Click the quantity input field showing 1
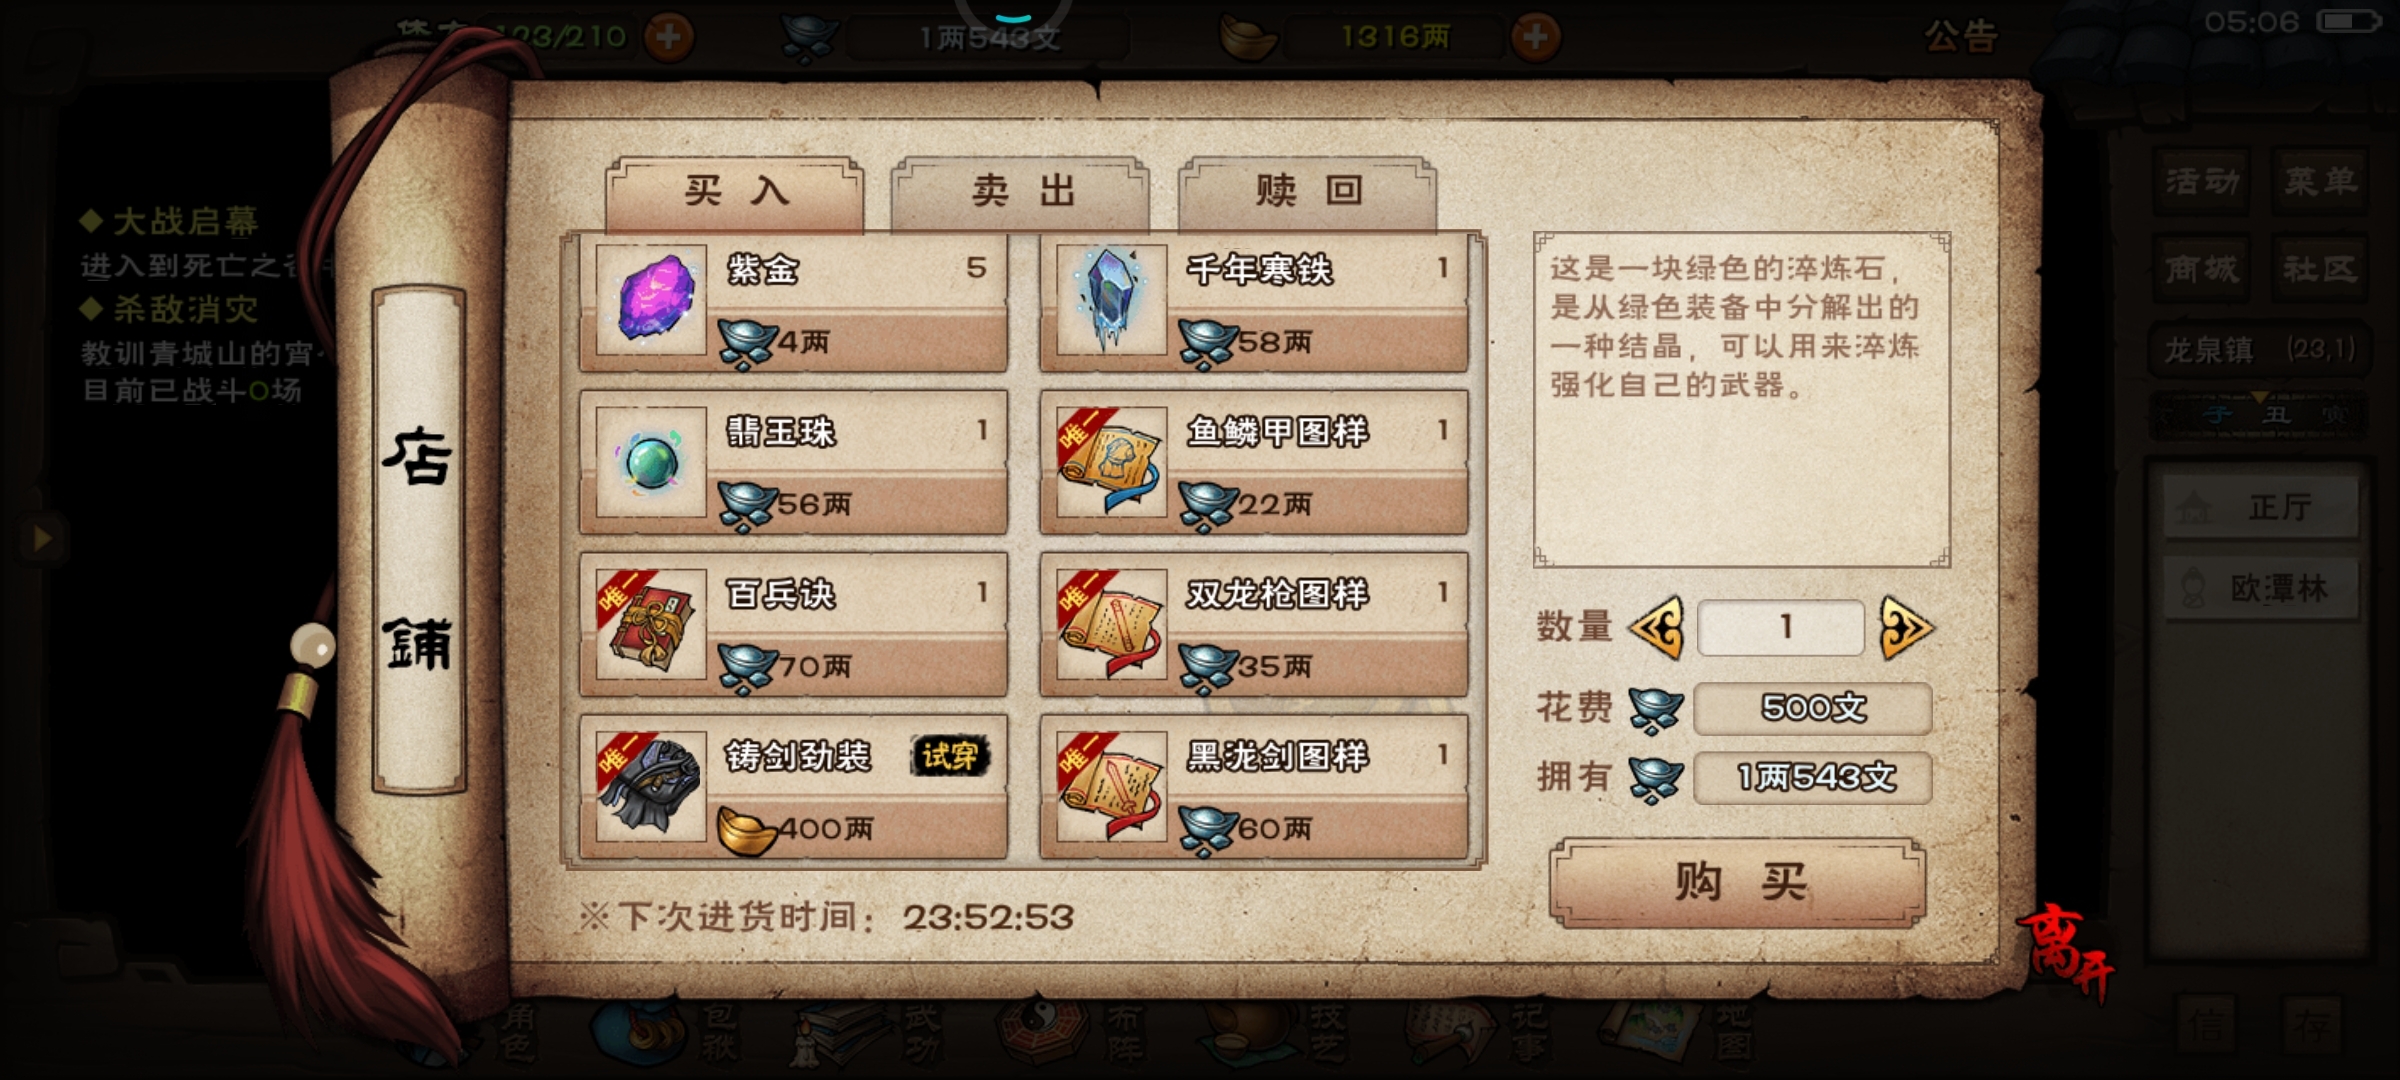The width and height of the screenshot is (2400, 1080). point(1781,628)
